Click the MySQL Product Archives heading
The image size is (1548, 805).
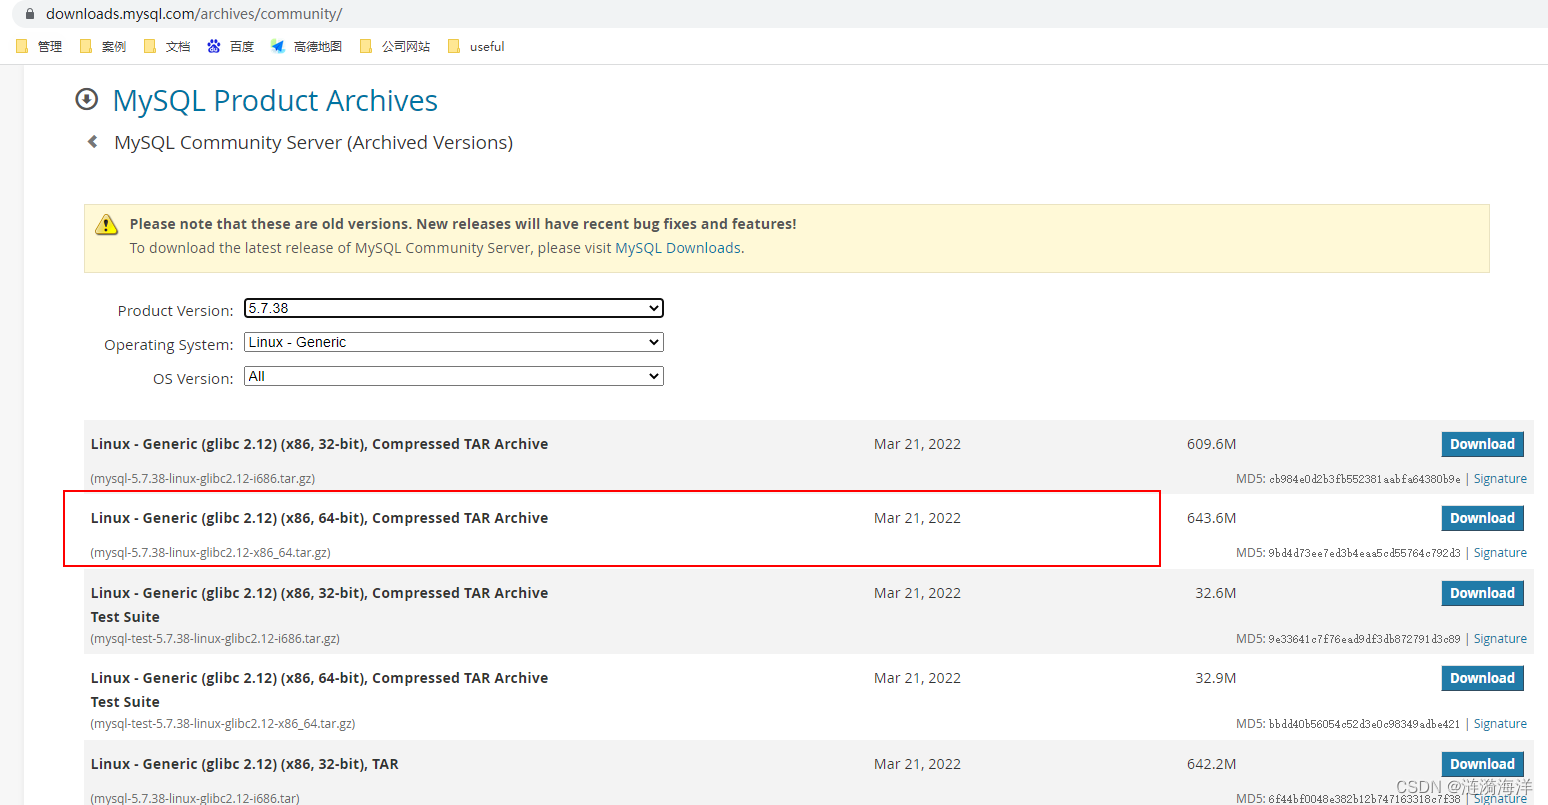tap(275, 101)
